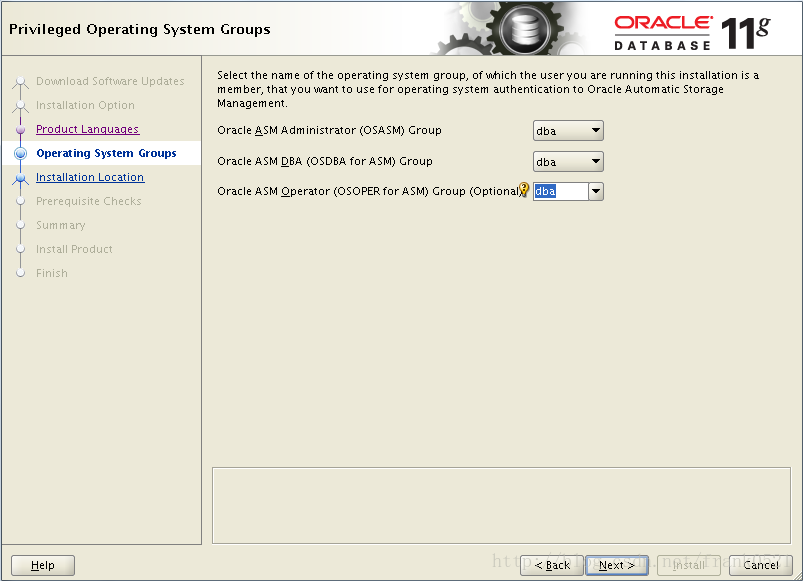This screenshot has height=581, width=803.
Task: Go to the Installation Location step
Action: click(90, 177)
